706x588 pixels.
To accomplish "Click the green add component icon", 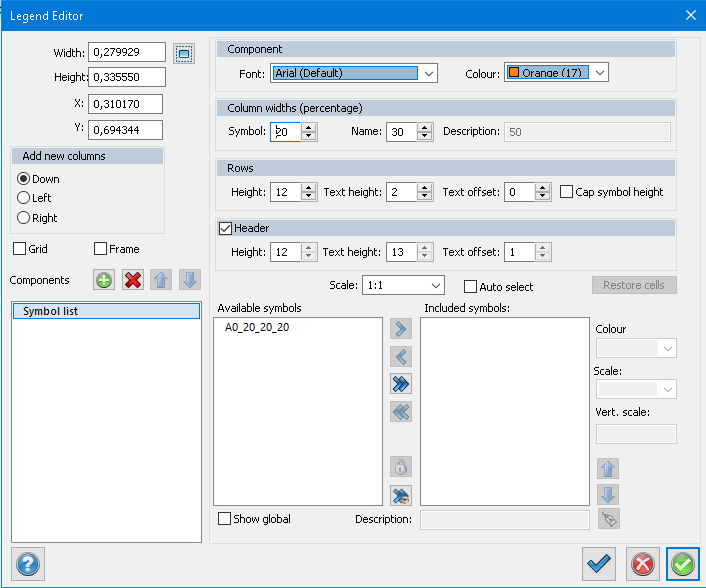I will coord(104,280).
